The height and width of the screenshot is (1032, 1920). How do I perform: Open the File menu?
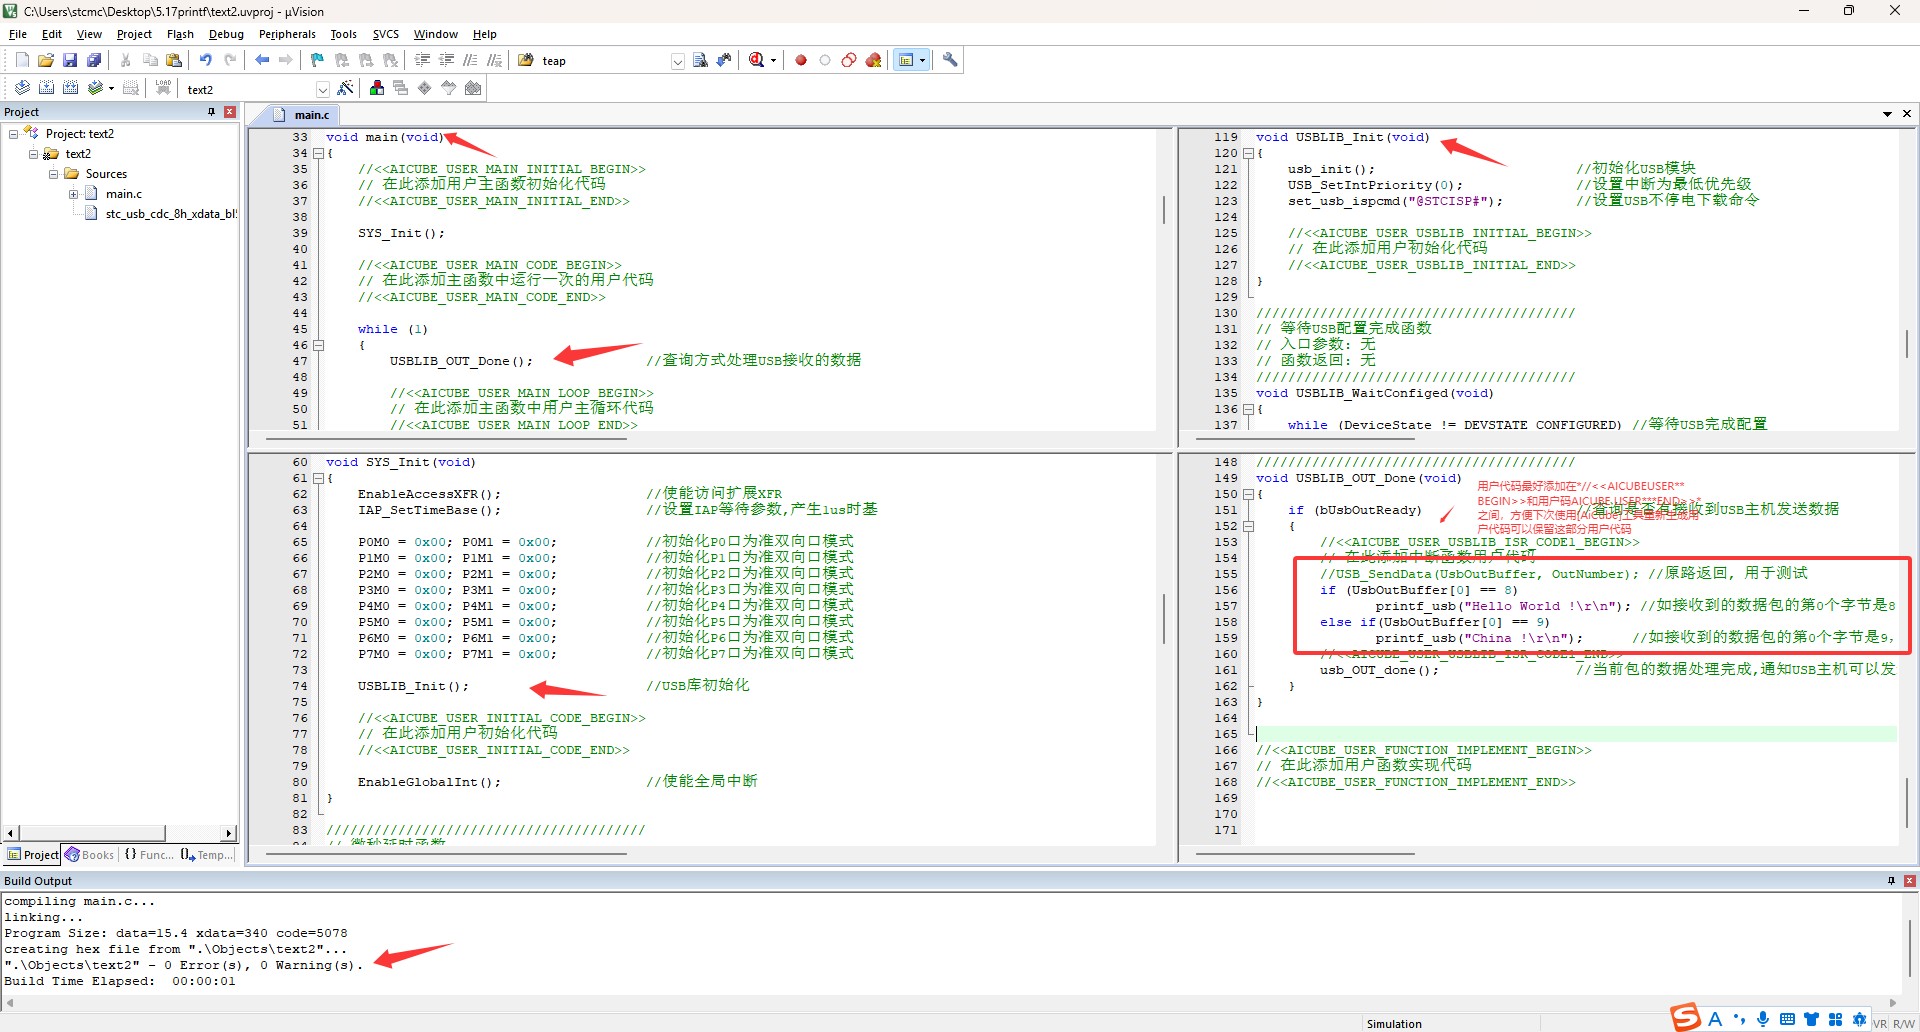tap(18, 34)
